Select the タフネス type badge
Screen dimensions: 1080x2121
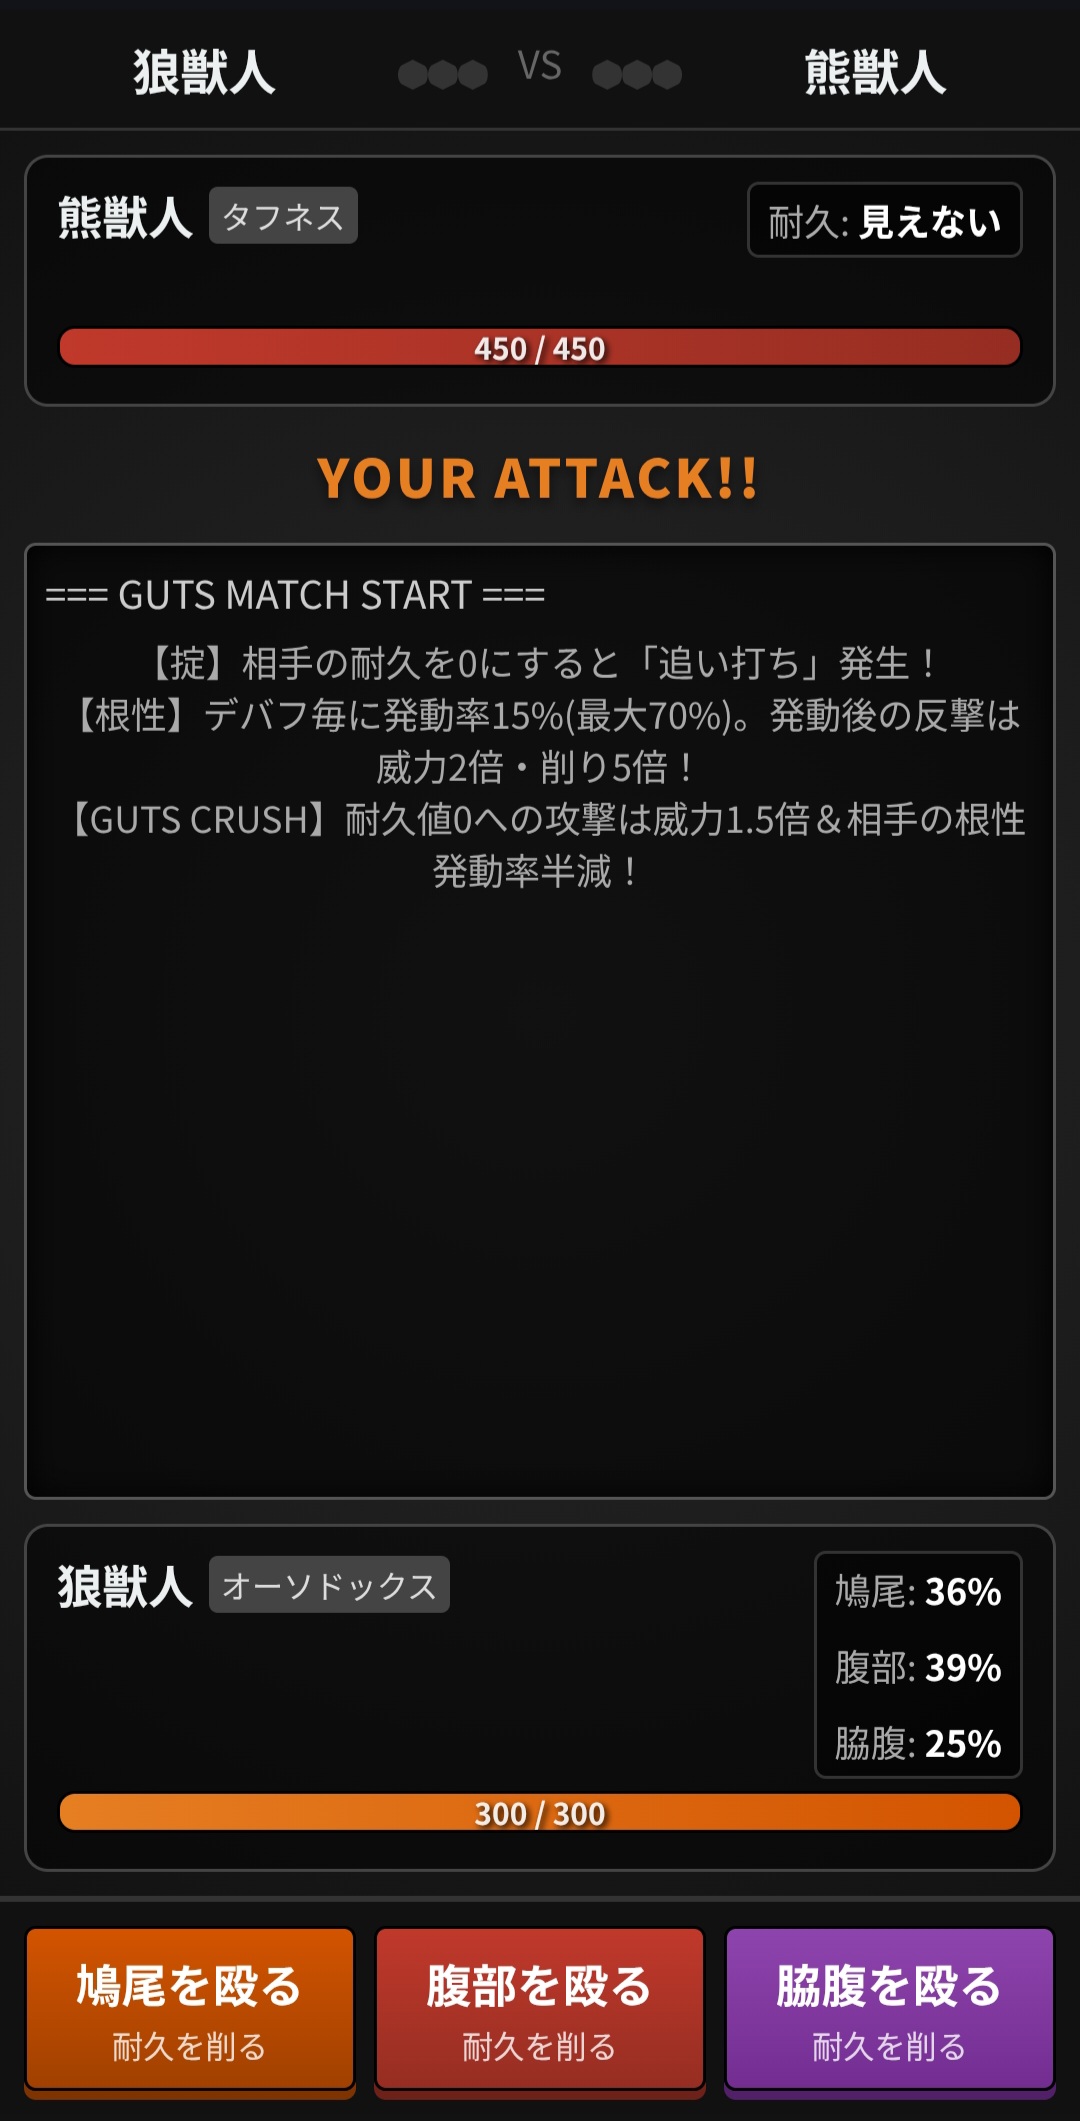[283, 216]
